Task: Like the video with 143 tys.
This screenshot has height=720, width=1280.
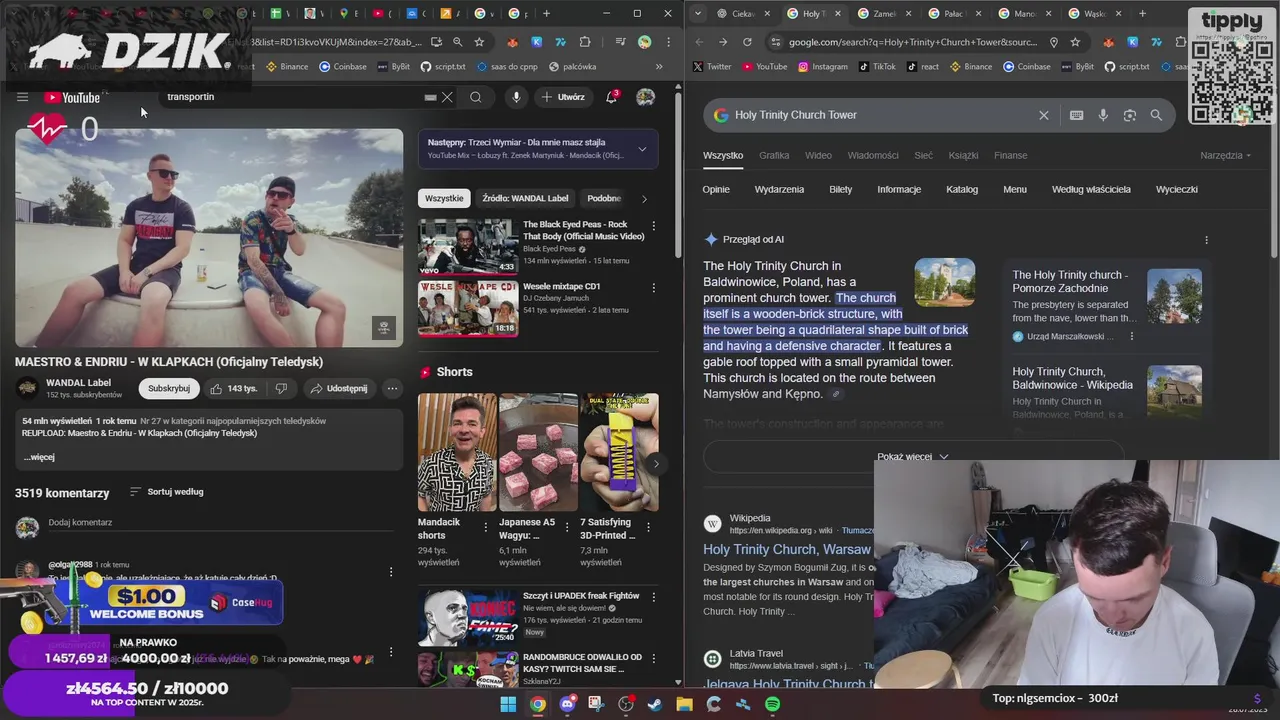Action: pos(233,388)
